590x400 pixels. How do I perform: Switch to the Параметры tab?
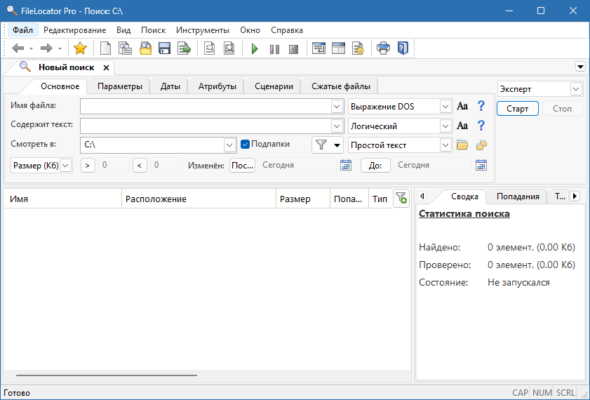pos(120,86)
